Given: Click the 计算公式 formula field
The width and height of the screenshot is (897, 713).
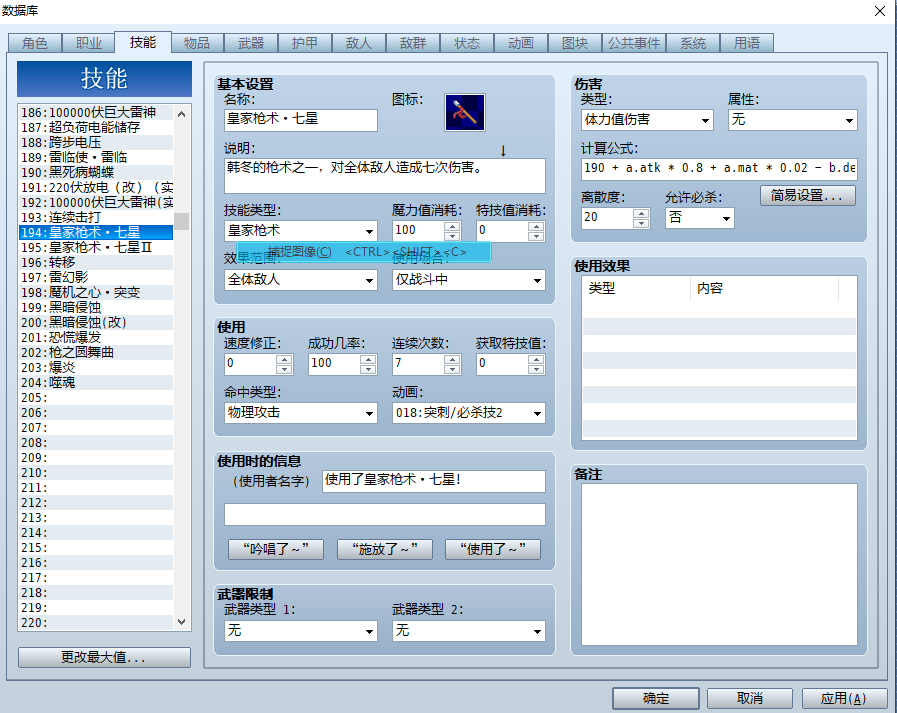Looking at the screenshot, I should click(719, 169).
